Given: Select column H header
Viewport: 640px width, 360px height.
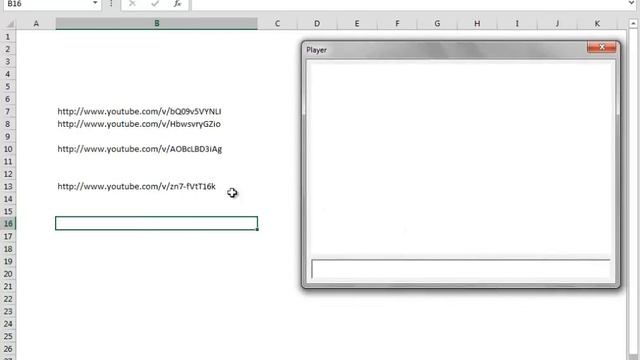Looking at the screenshot, I should 477,24.
